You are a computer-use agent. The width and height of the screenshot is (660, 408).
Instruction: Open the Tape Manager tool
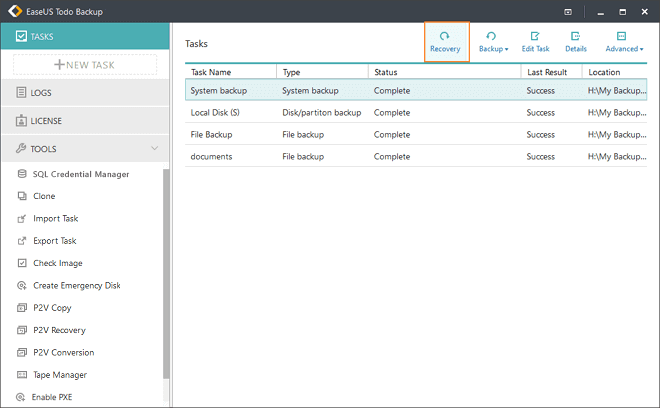(x=59, y=375)
